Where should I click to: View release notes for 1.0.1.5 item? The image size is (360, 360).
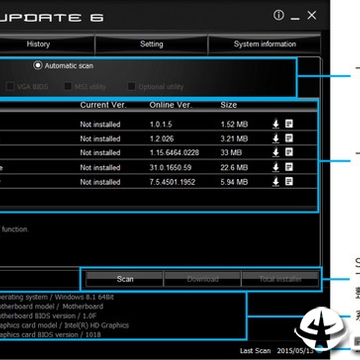[x=289, y=124]
